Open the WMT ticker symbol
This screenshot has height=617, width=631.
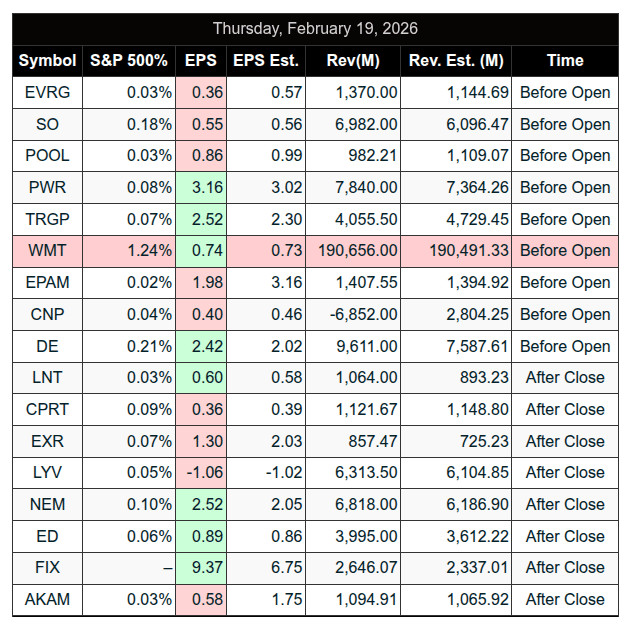tap(47, 251)
